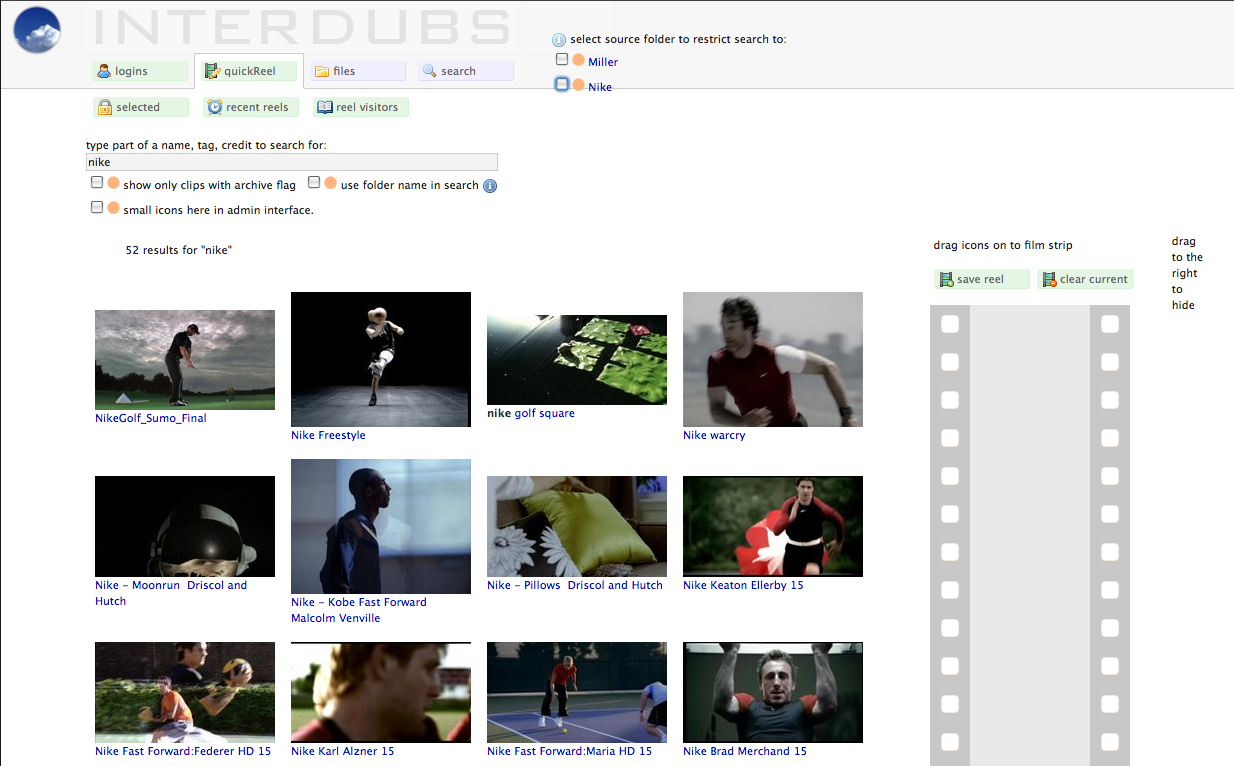1234x766 pixels.
Task: Go to the files tab
Action: [x=358, y=71]
